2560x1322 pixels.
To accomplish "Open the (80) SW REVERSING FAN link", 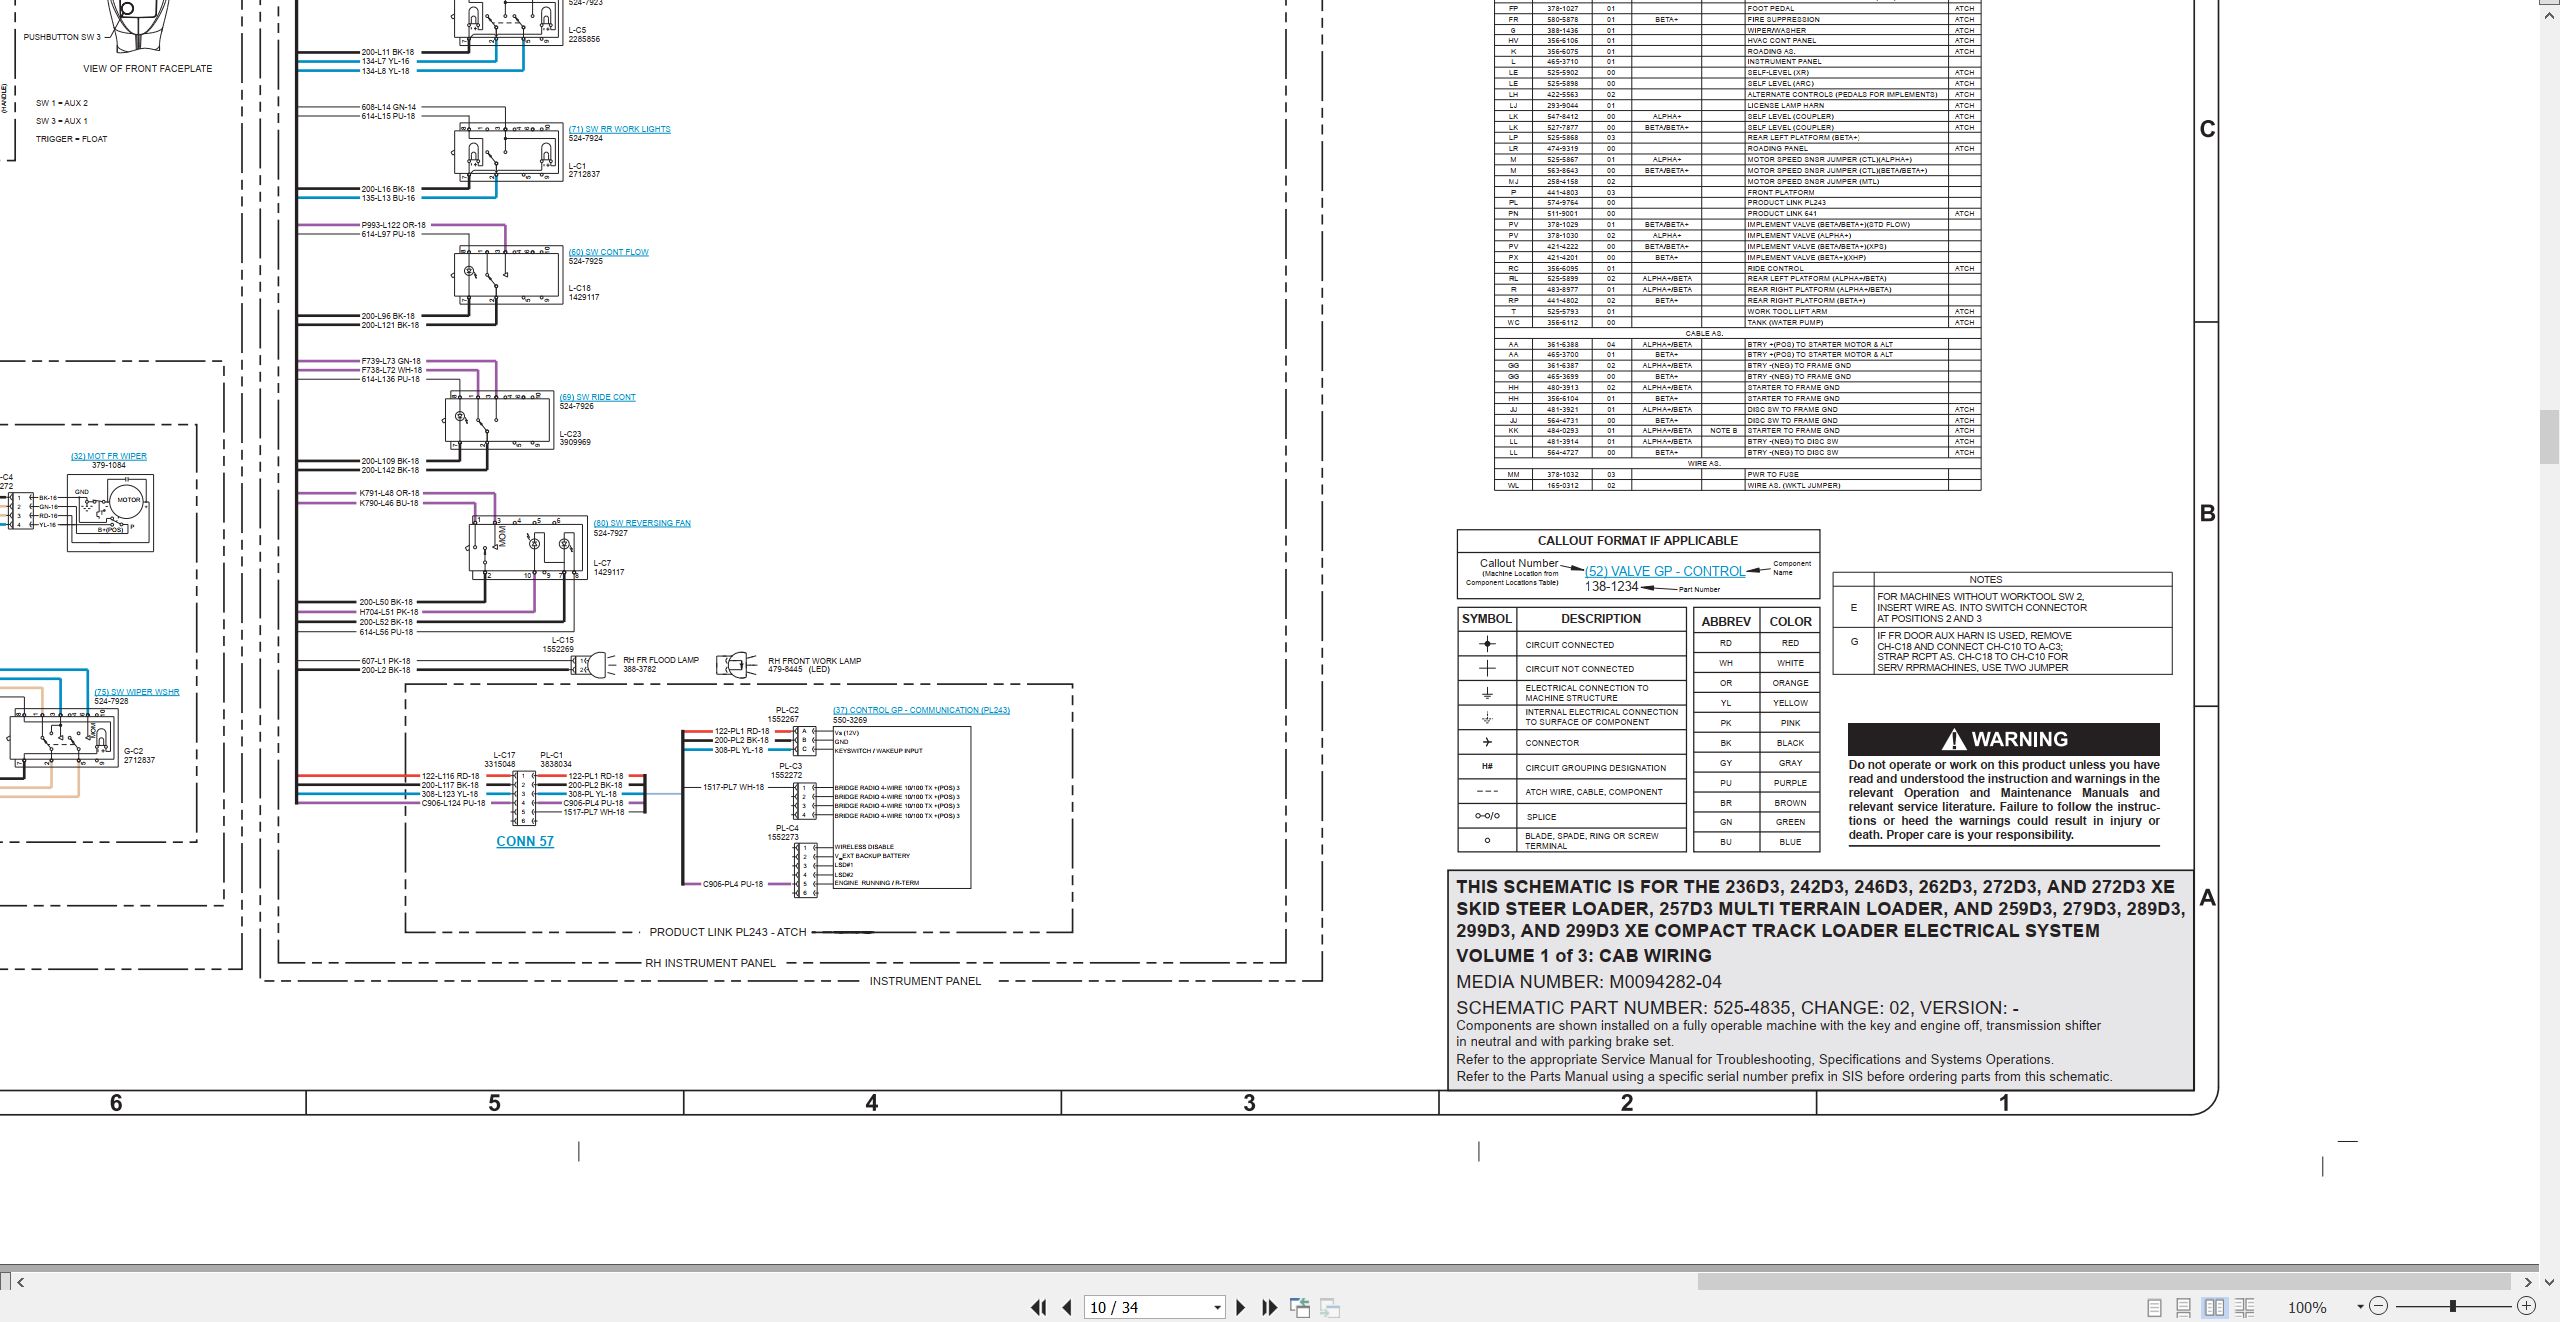I will coord(642,523).
